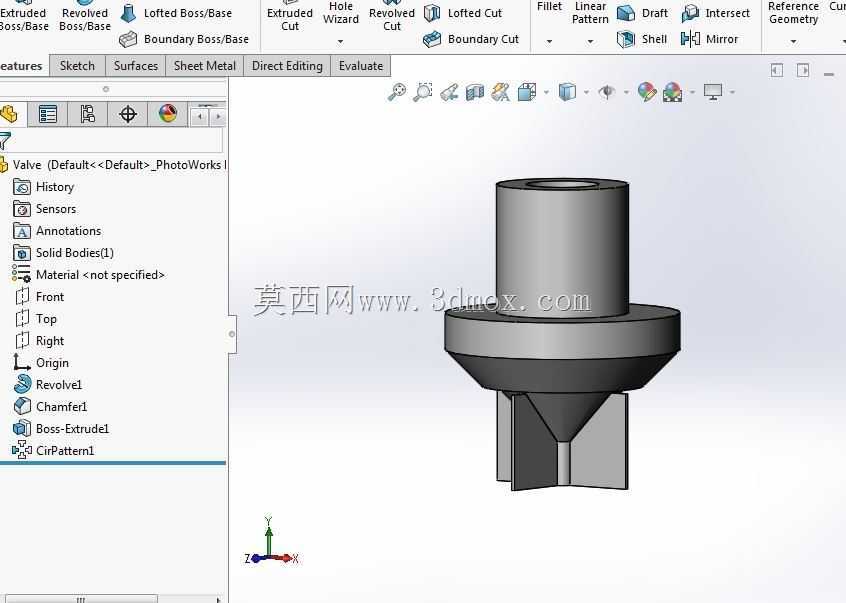This screenshot has width=846, height=603.
Task: Switch to the Sketch tab
Action: point(77,66)
